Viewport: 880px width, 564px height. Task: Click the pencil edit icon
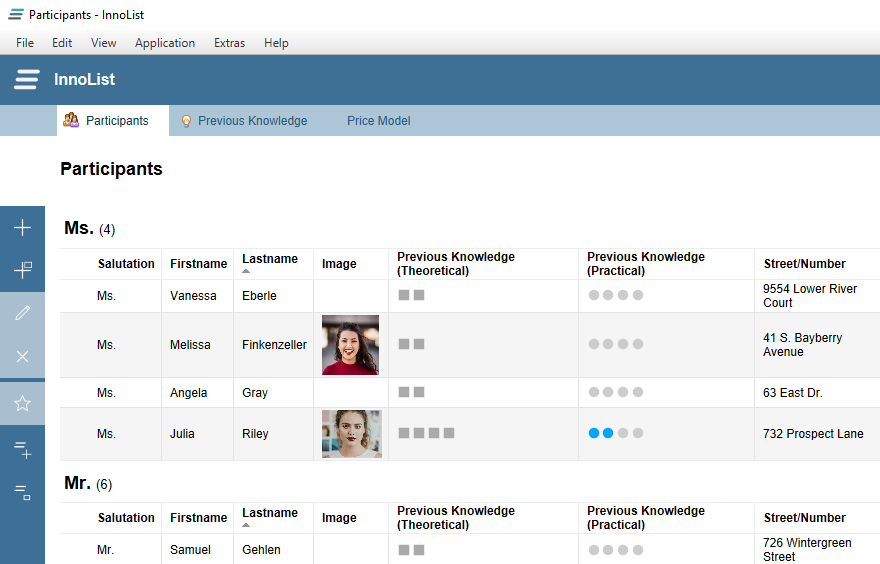tap(22, 313)
